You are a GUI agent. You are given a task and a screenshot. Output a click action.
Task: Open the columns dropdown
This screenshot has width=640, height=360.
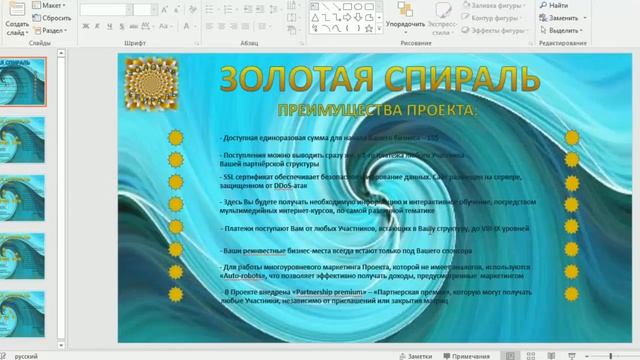pyautogui.click(x=264, y=27)
